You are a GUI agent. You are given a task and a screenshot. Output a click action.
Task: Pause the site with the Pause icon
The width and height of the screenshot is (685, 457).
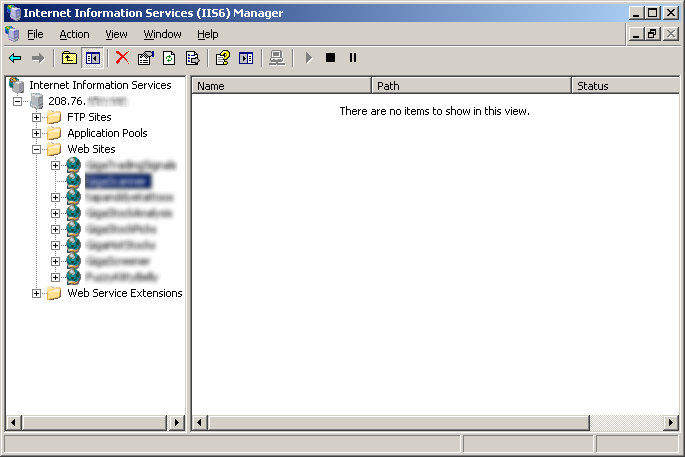tap(353, 58)
